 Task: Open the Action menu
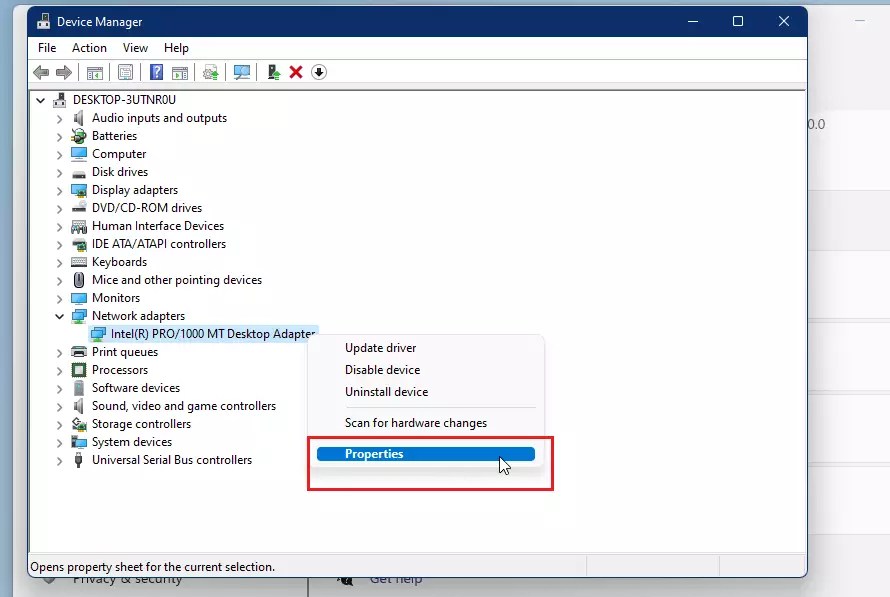click(x=89, y=47)
